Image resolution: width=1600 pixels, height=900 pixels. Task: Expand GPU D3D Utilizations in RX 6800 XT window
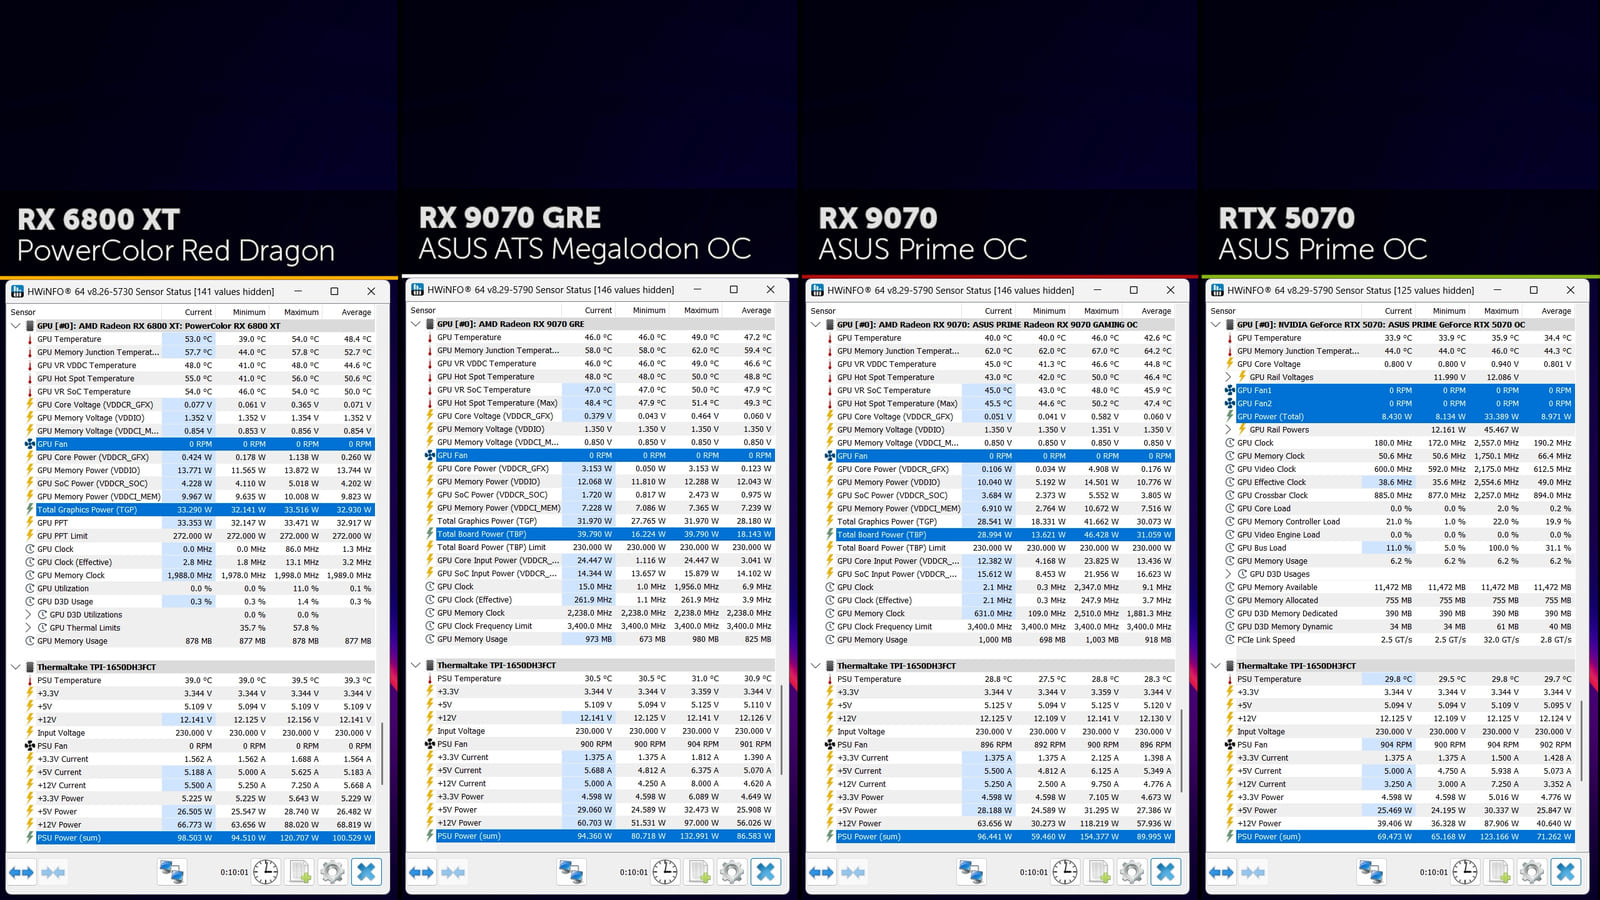tap(29, 615)
